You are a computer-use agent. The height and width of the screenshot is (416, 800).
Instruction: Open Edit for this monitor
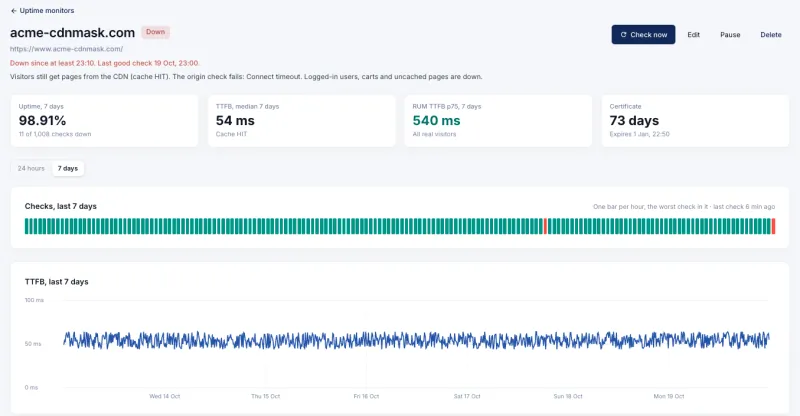coord(693,35)
